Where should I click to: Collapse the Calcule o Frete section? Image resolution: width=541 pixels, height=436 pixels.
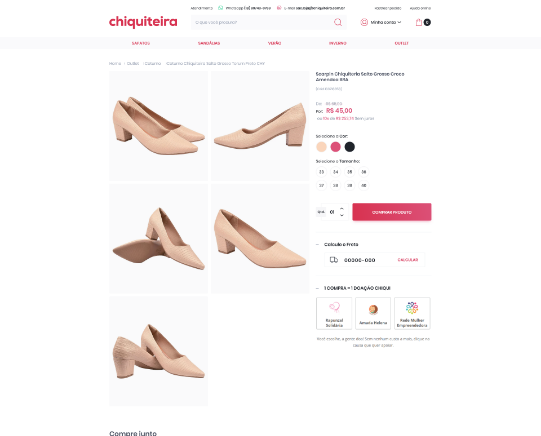click(317, 244)
